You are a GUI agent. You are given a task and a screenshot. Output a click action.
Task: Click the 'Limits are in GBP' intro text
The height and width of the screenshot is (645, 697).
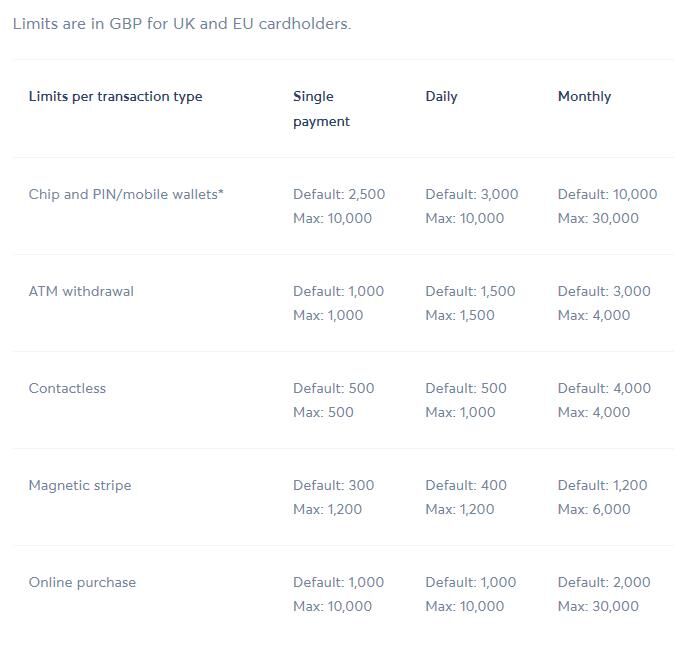[x=182, y=24]
